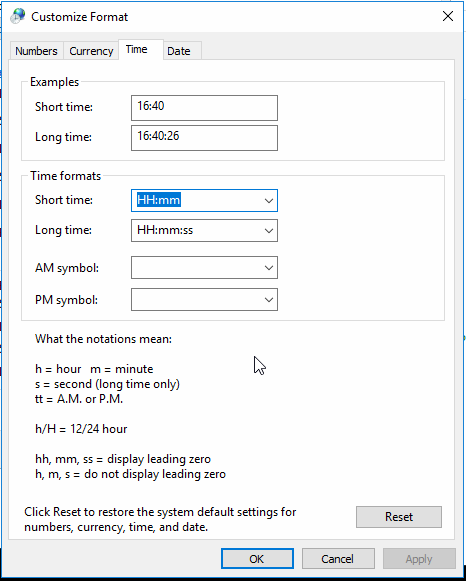The image size is (466, 581).
Task: Select the Time tab
Action: (137, 49)
